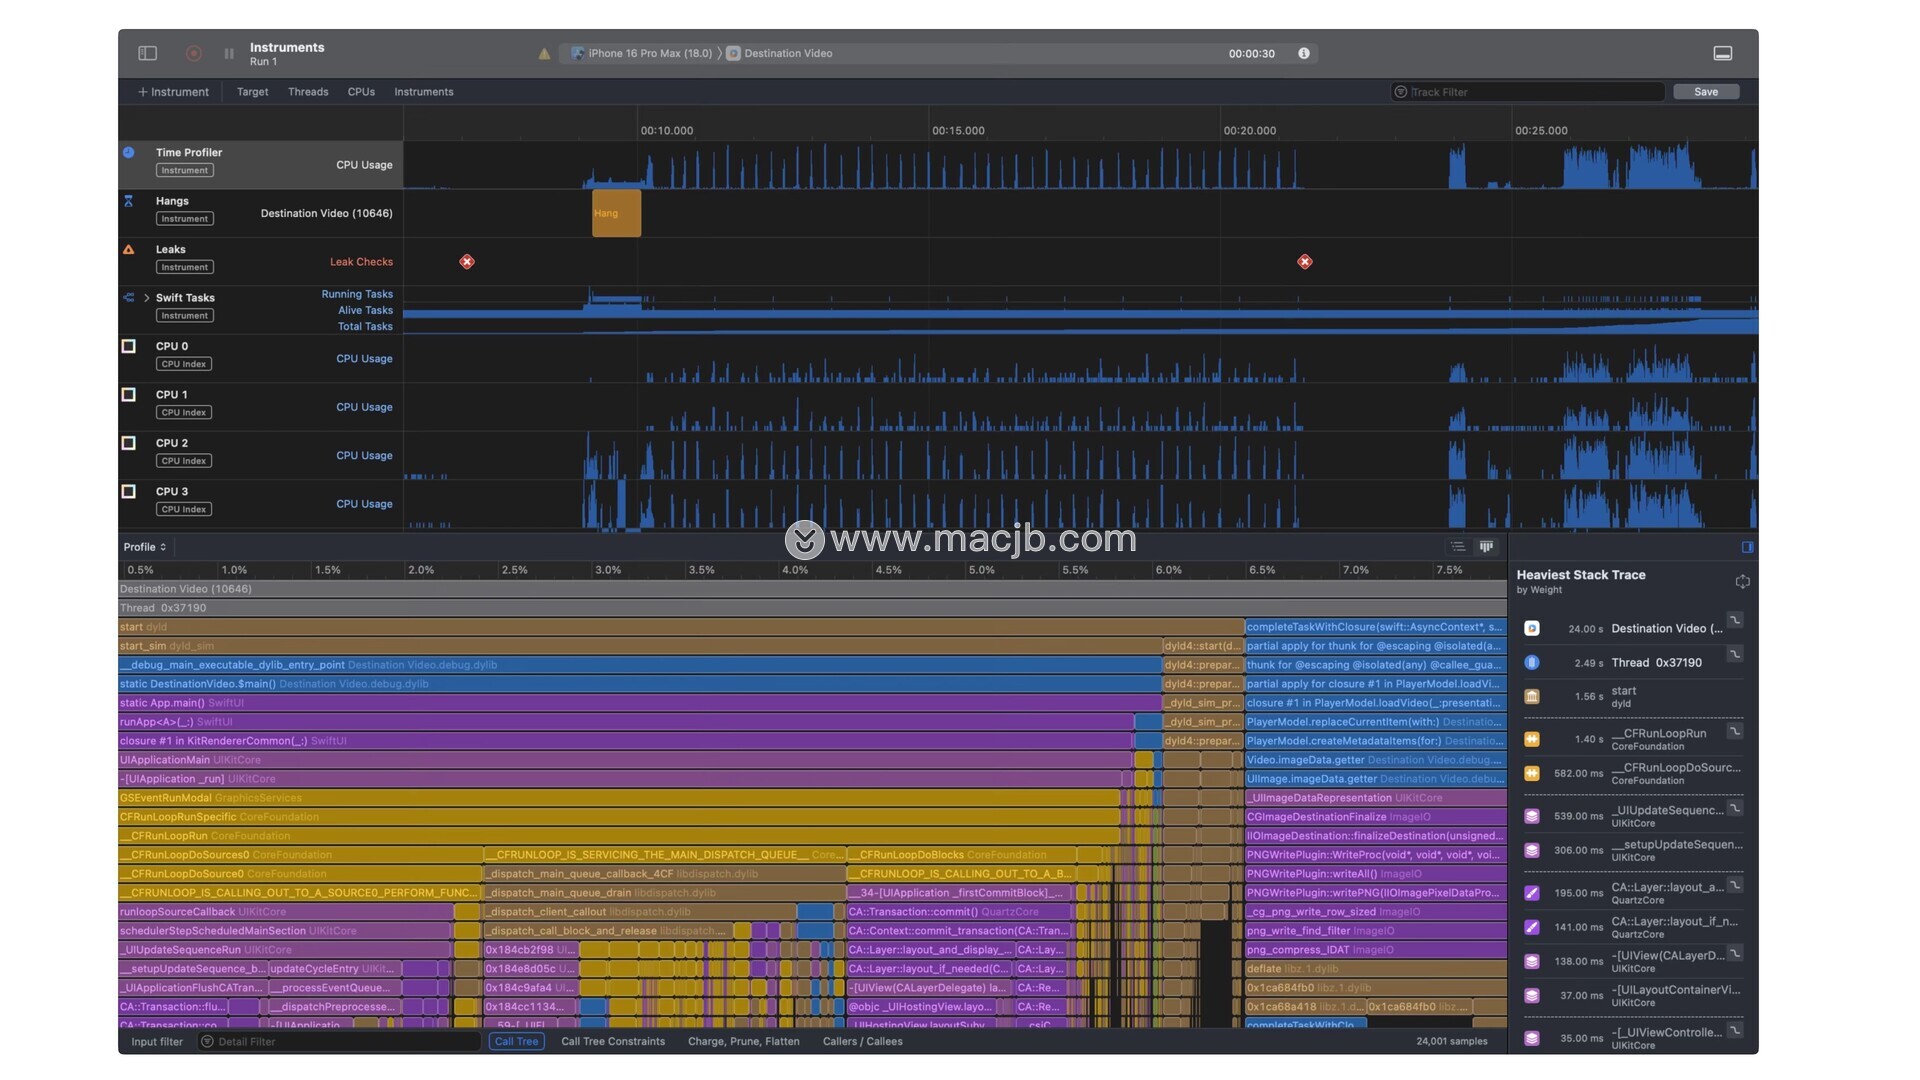Expand the Swift Tasks track
Viewport: 1920px width, 1080px height.
point(147,298)
